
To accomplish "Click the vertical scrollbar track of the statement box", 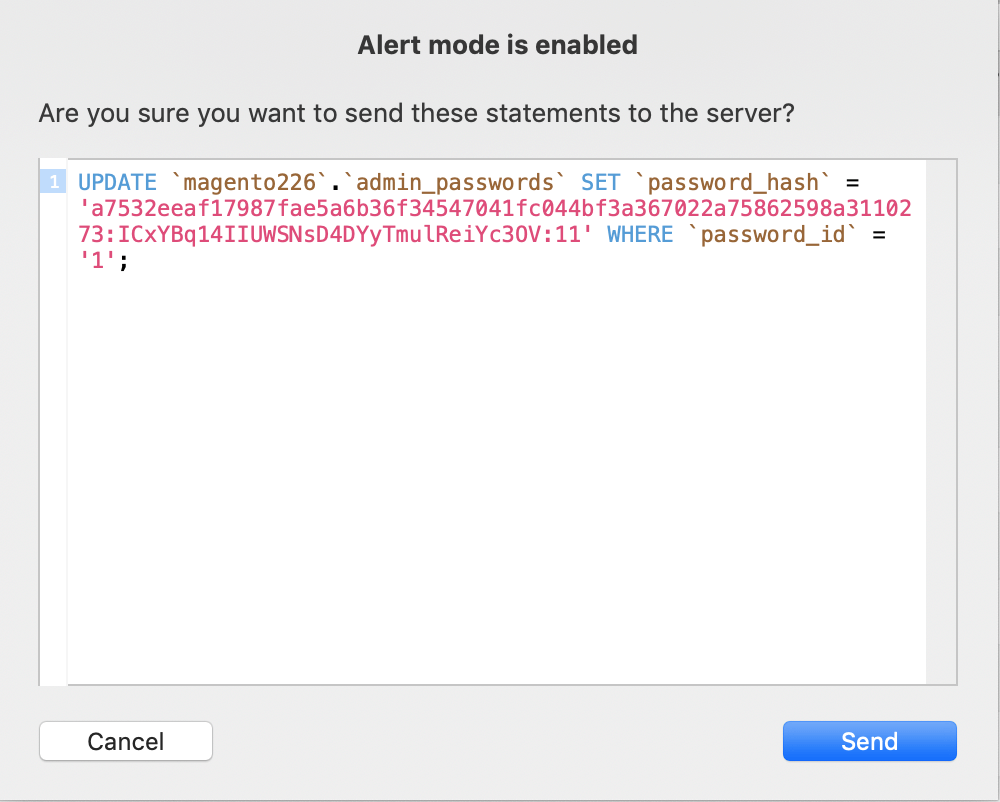I will pyautogui.click(x=941, y=422).
